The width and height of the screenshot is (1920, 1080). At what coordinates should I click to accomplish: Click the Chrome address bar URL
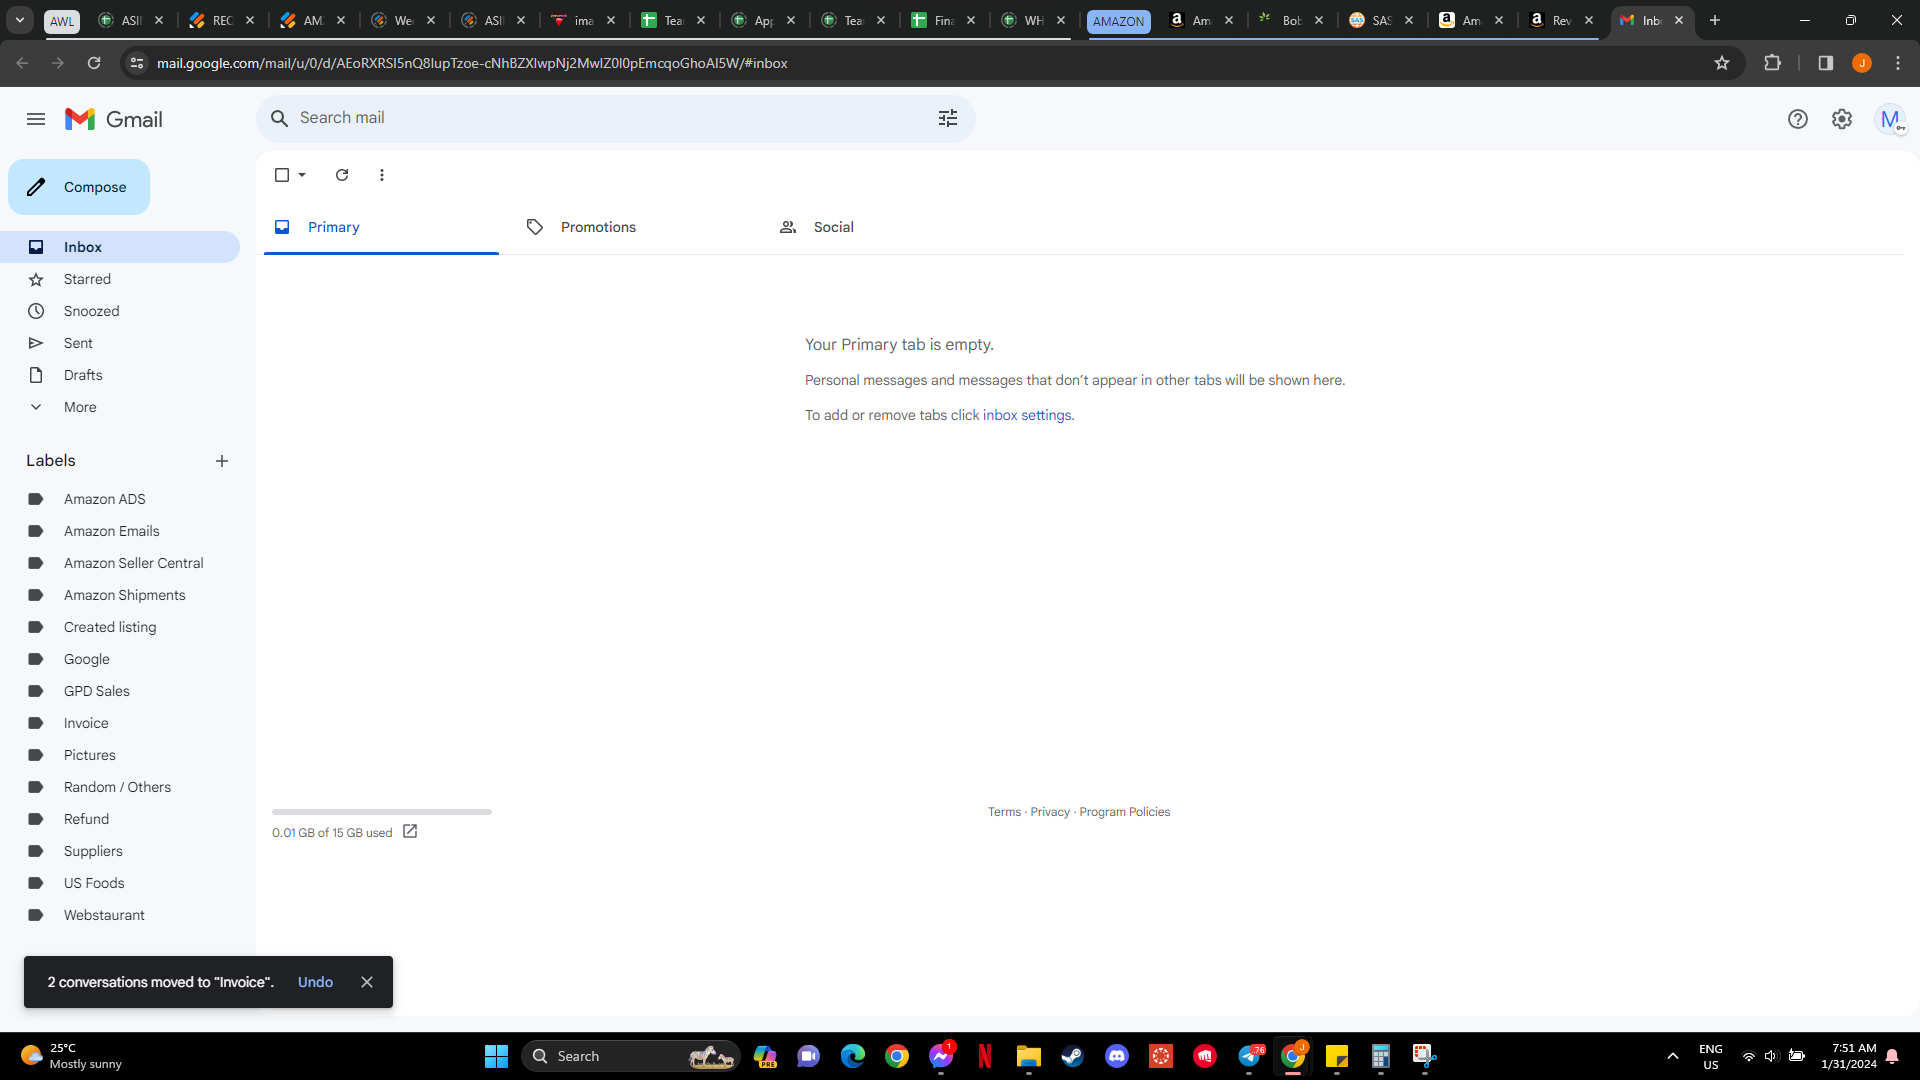point(472,63)
